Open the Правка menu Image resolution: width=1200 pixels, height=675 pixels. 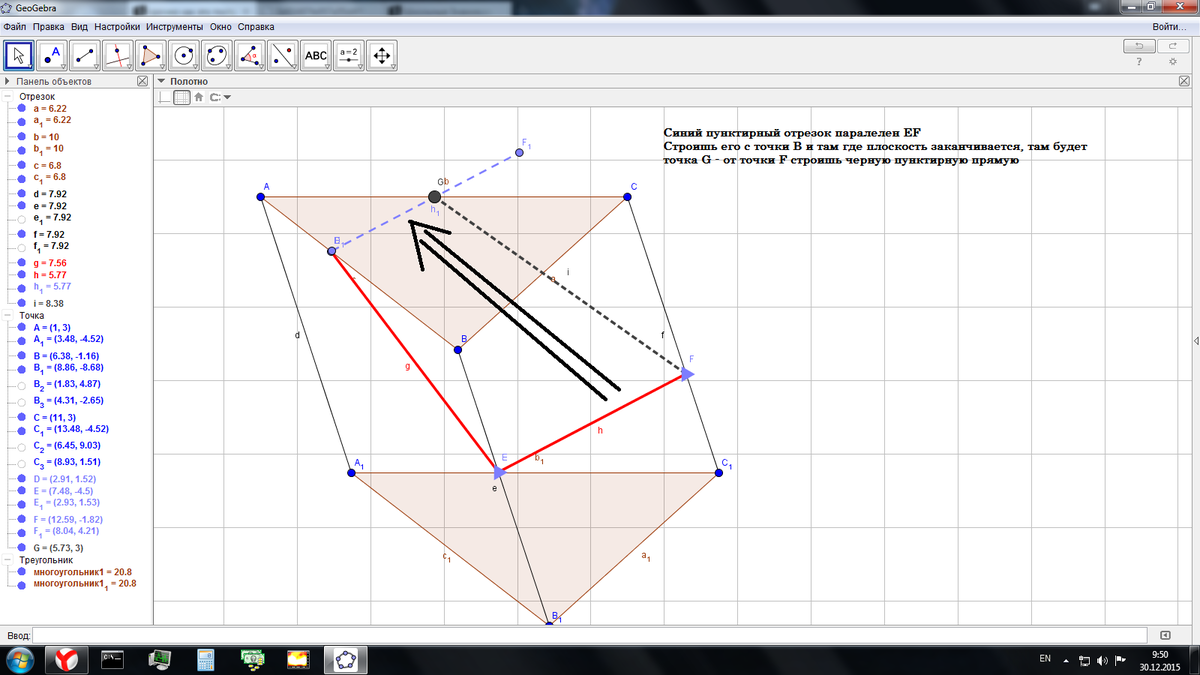[x=48, y=26]
